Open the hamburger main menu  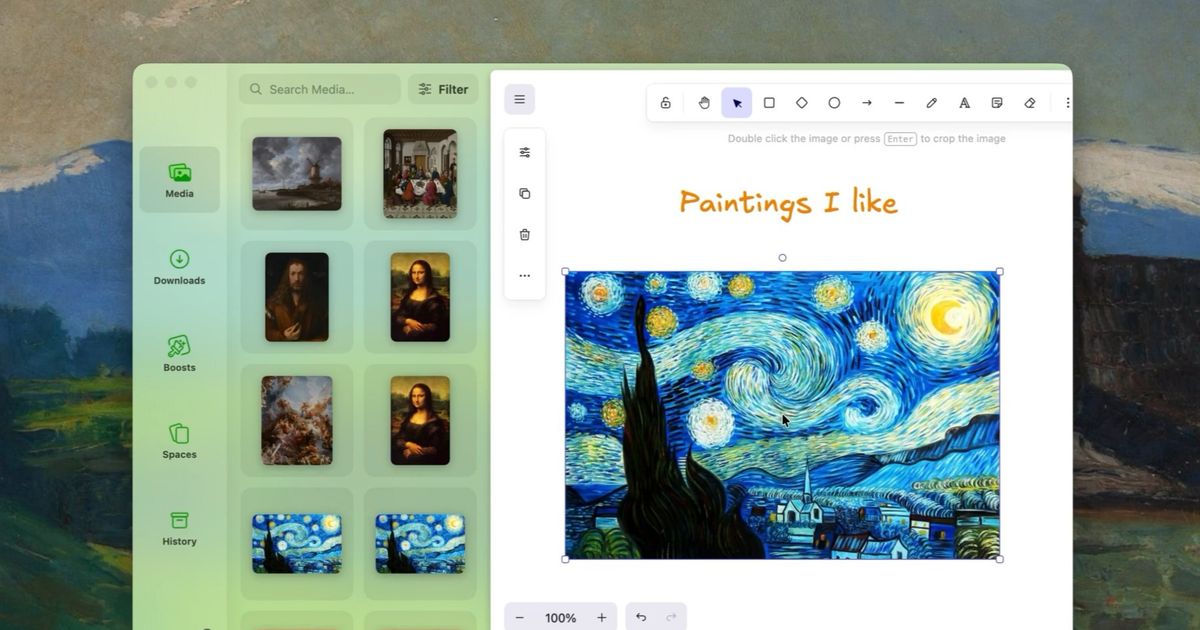click(519, 100)
